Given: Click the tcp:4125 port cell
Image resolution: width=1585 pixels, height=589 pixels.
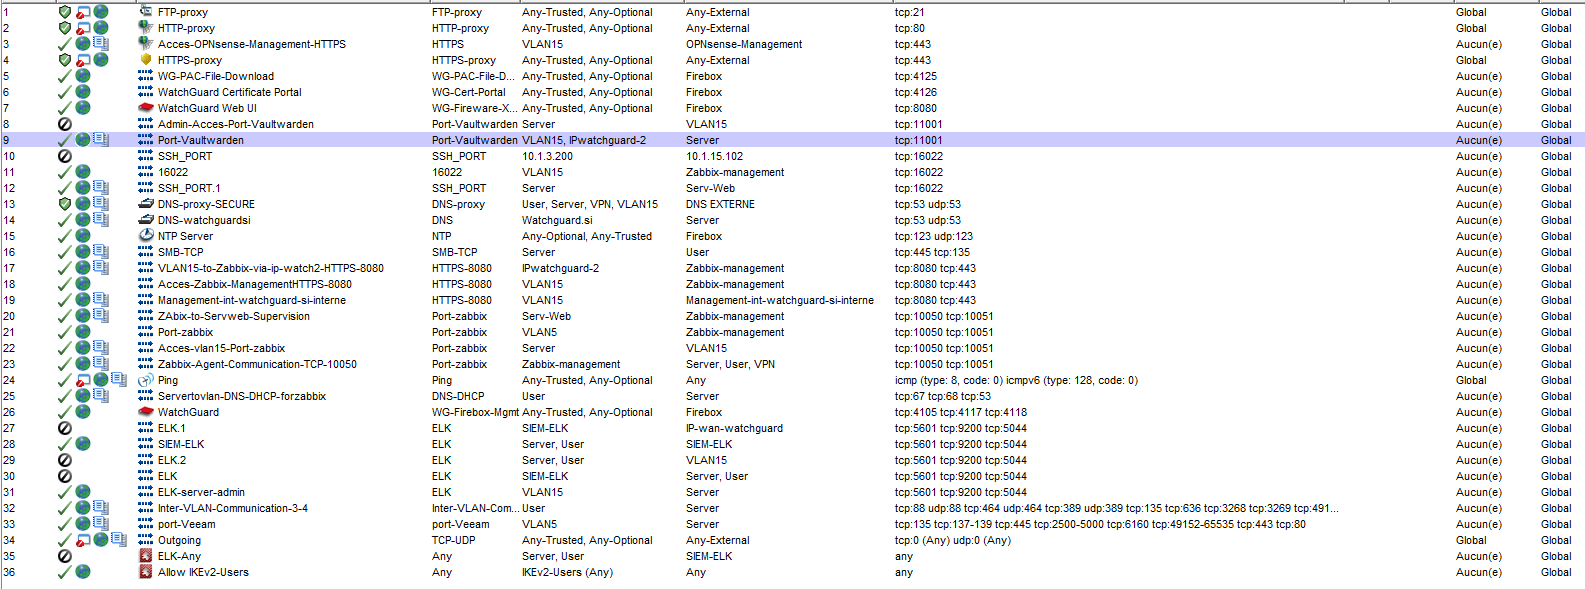Looking at the screenshot, I should 916,76.
